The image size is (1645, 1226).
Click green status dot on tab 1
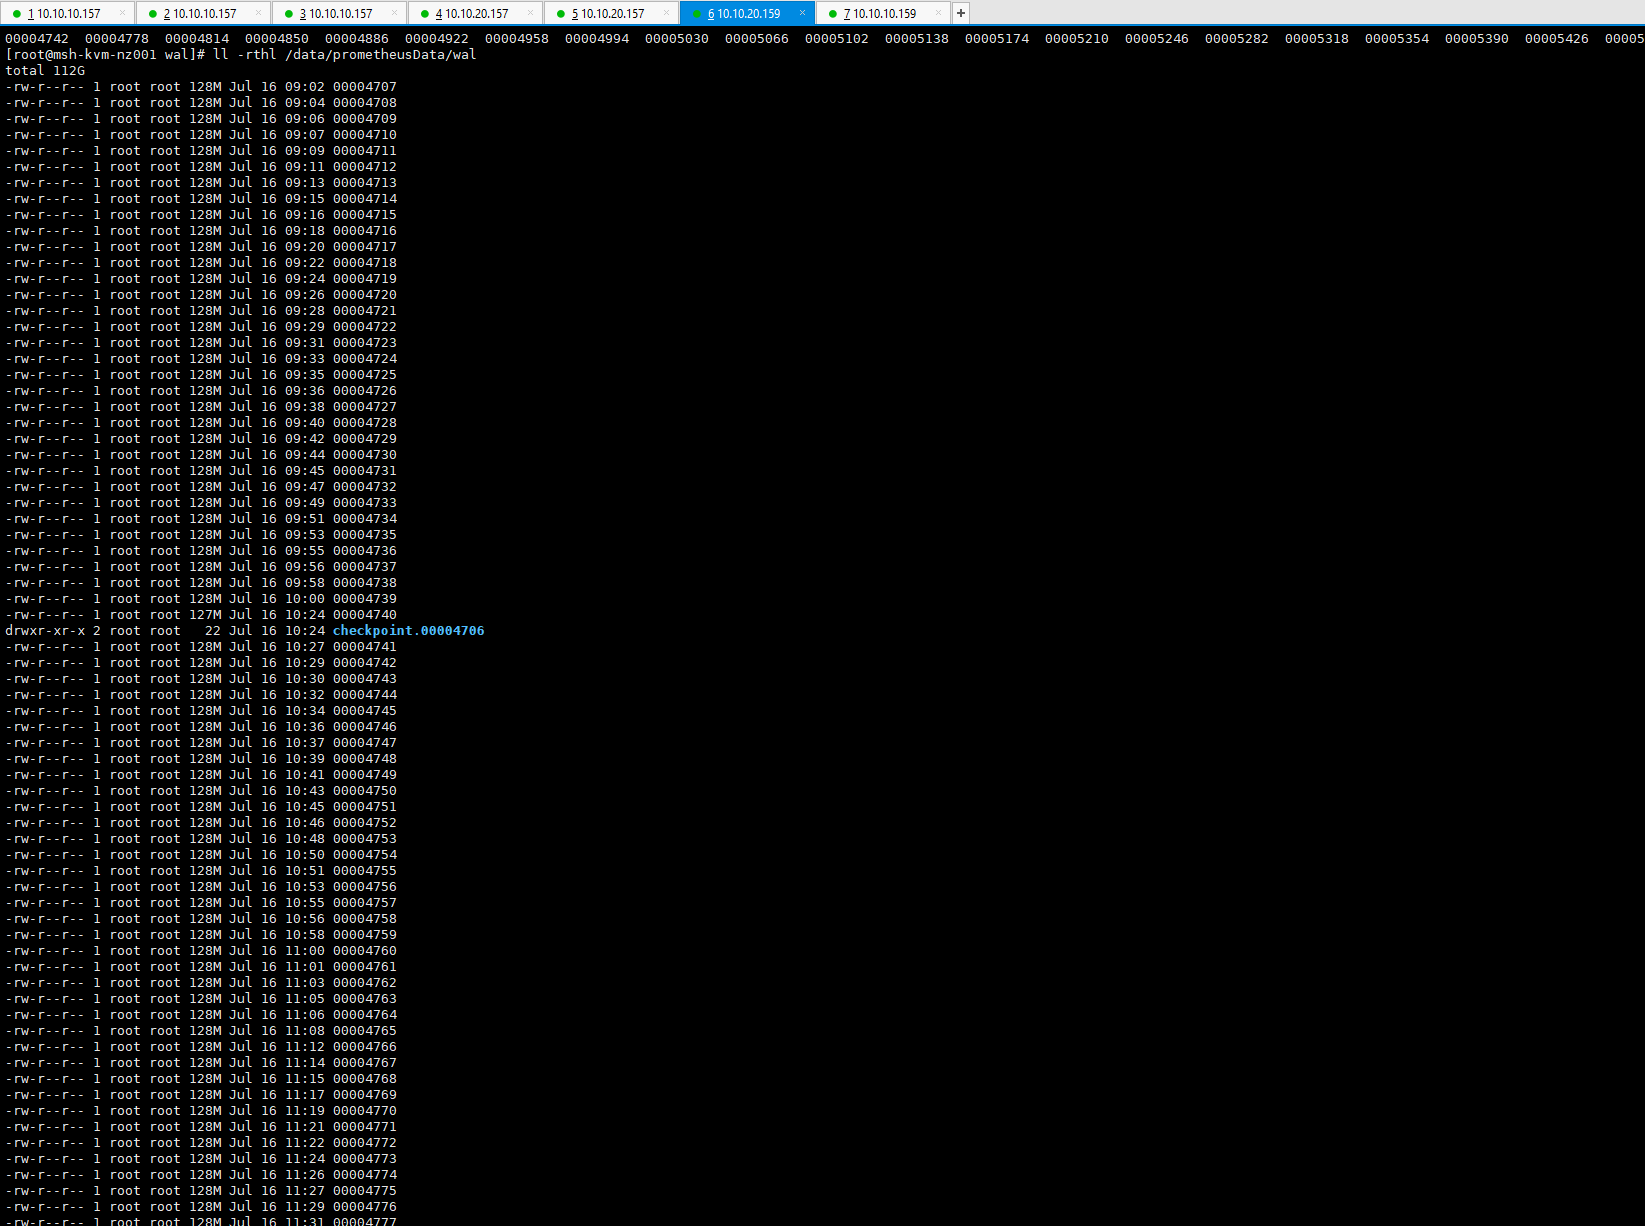[17, 14]
